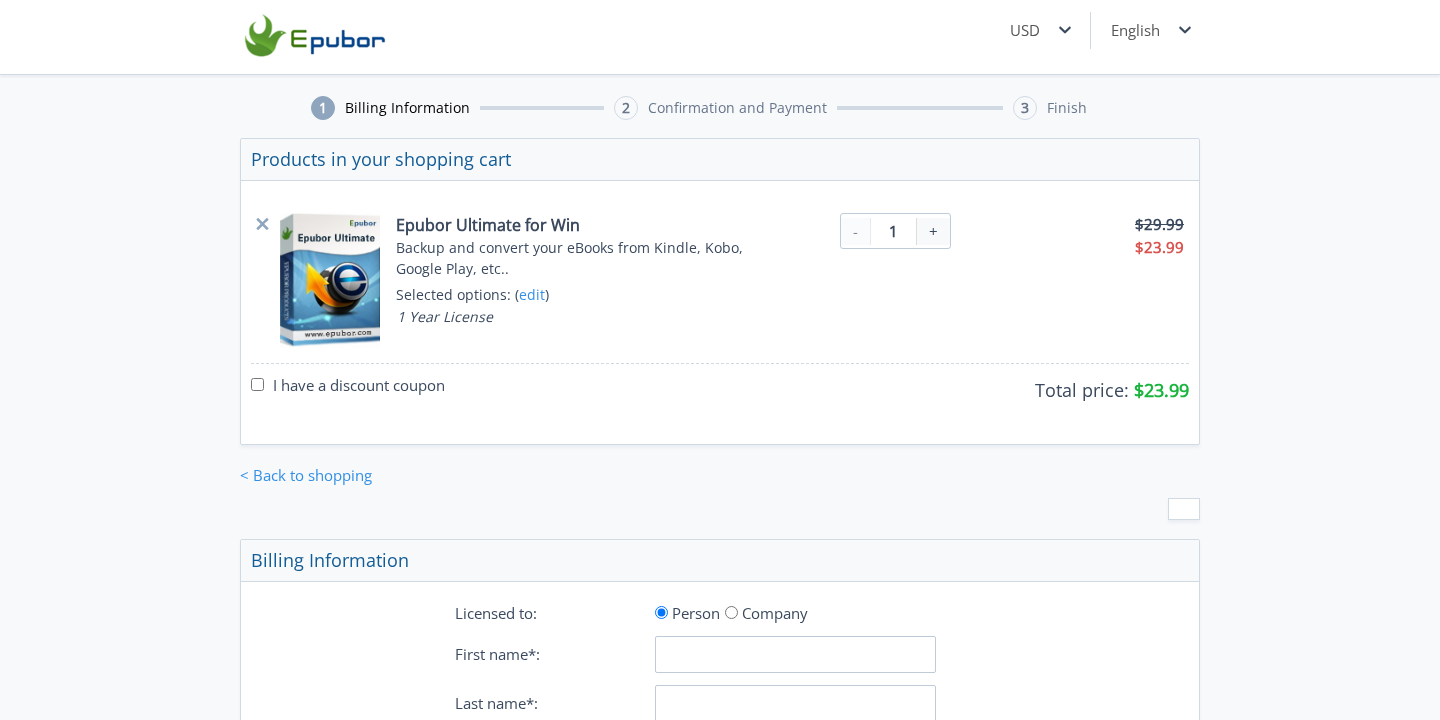Viewport: 1440px width, 720px height.
Task: Focus the Last name field
Action: pyautogui.click(x=795, y=703)
